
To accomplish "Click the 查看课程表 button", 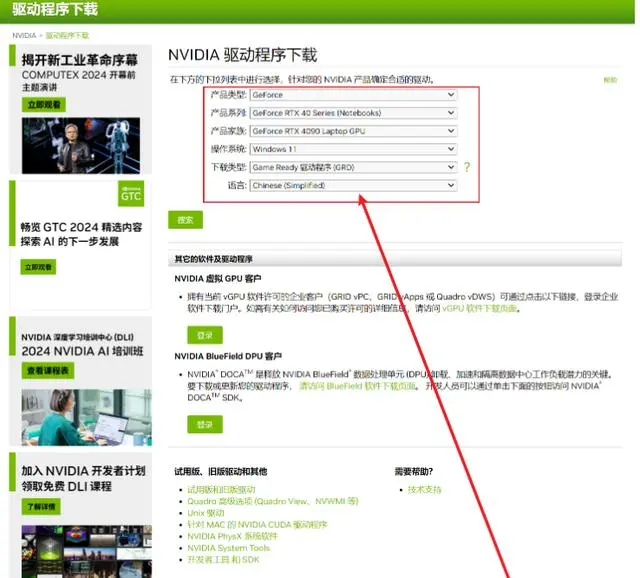I will pyautogui.click(x=48, y=371).
